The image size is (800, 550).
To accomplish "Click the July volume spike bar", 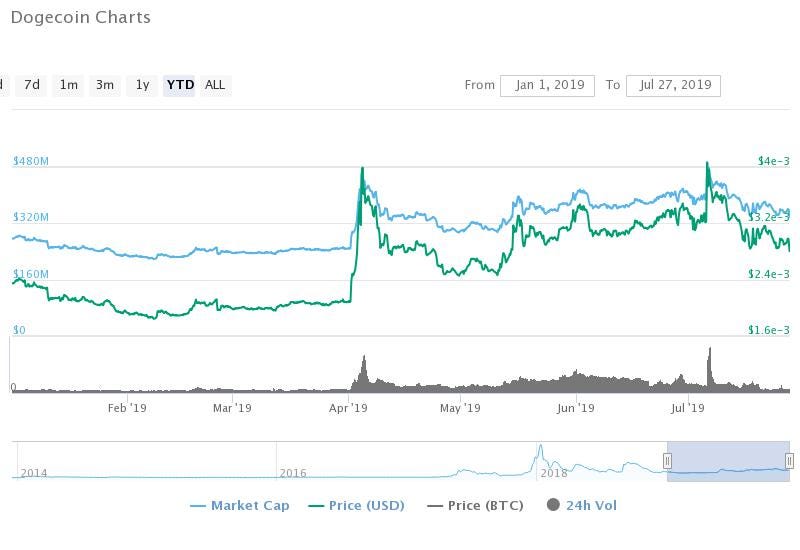I will pos(709,370).
